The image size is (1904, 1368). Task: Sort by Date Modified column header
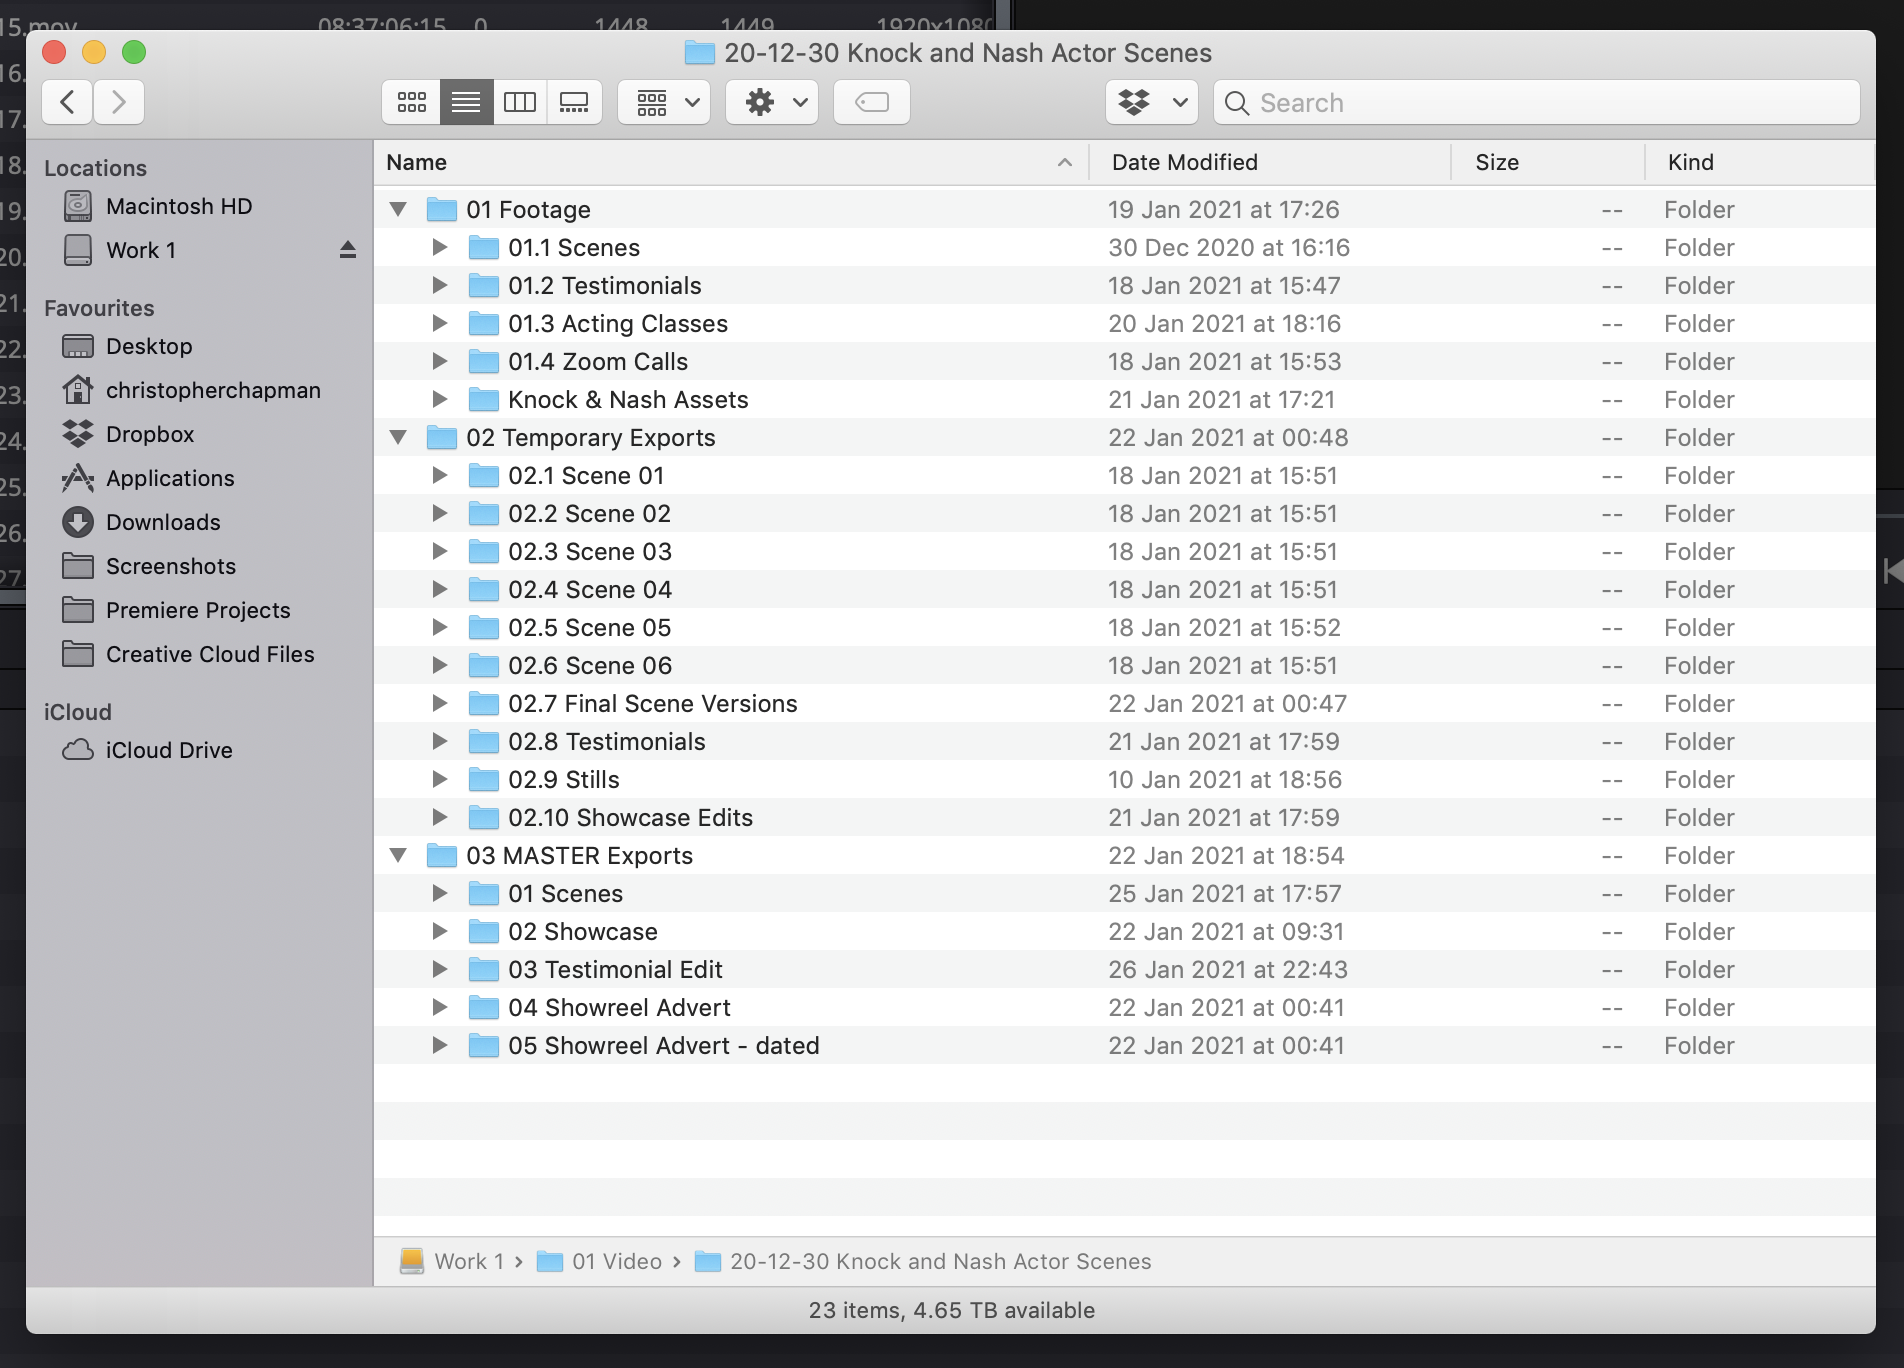(x=1270, y=162)
